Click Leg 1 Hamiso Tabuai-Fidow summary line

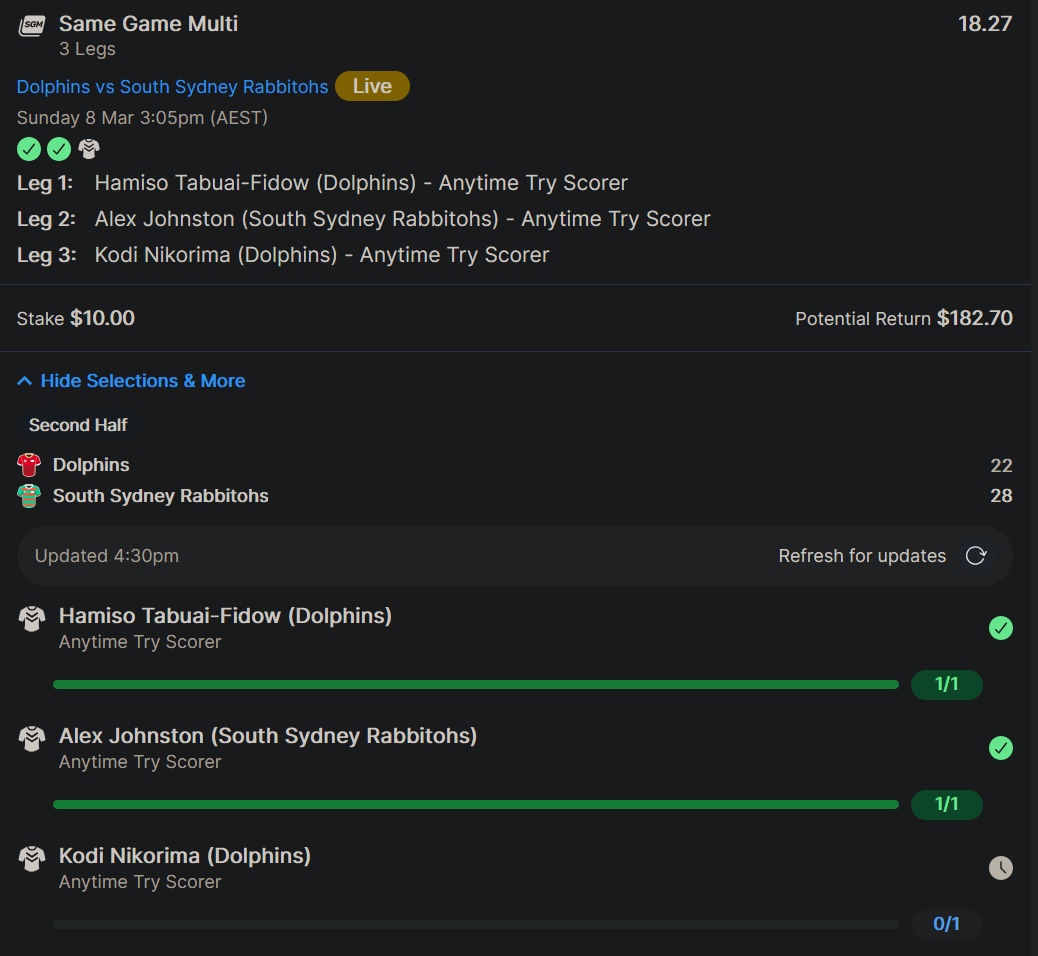tap(322, 183)
